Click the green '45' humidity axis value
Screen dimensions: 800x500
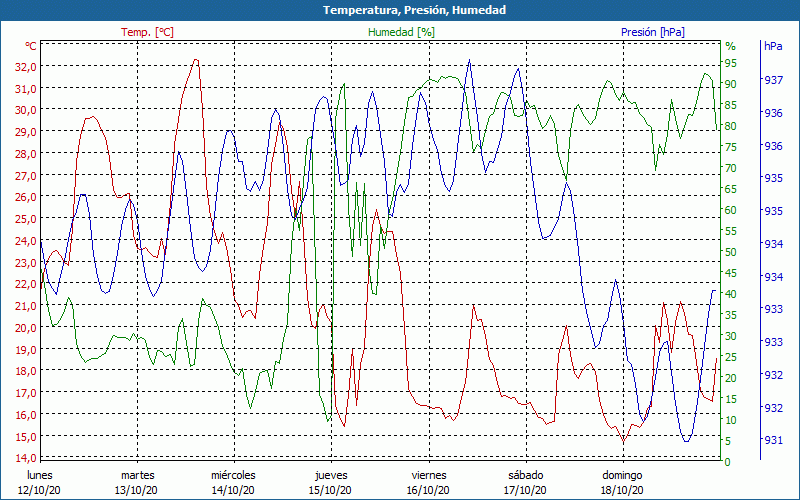pos(731,273)
